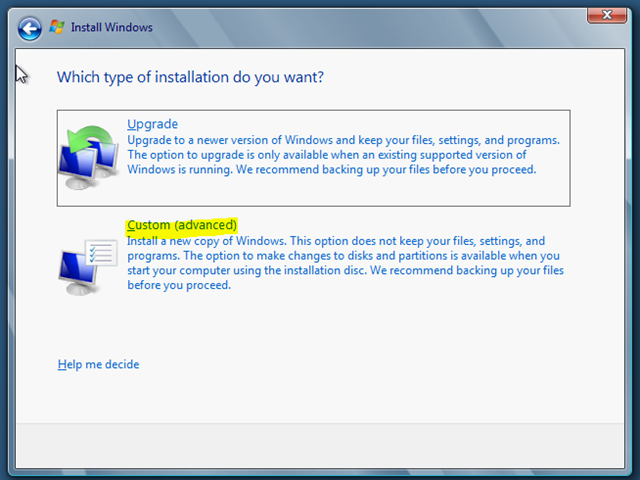The width and height of the screenshot is (640, 480).
Task: Click the Custom install monitor checklist icon
Action: [88, 267]
